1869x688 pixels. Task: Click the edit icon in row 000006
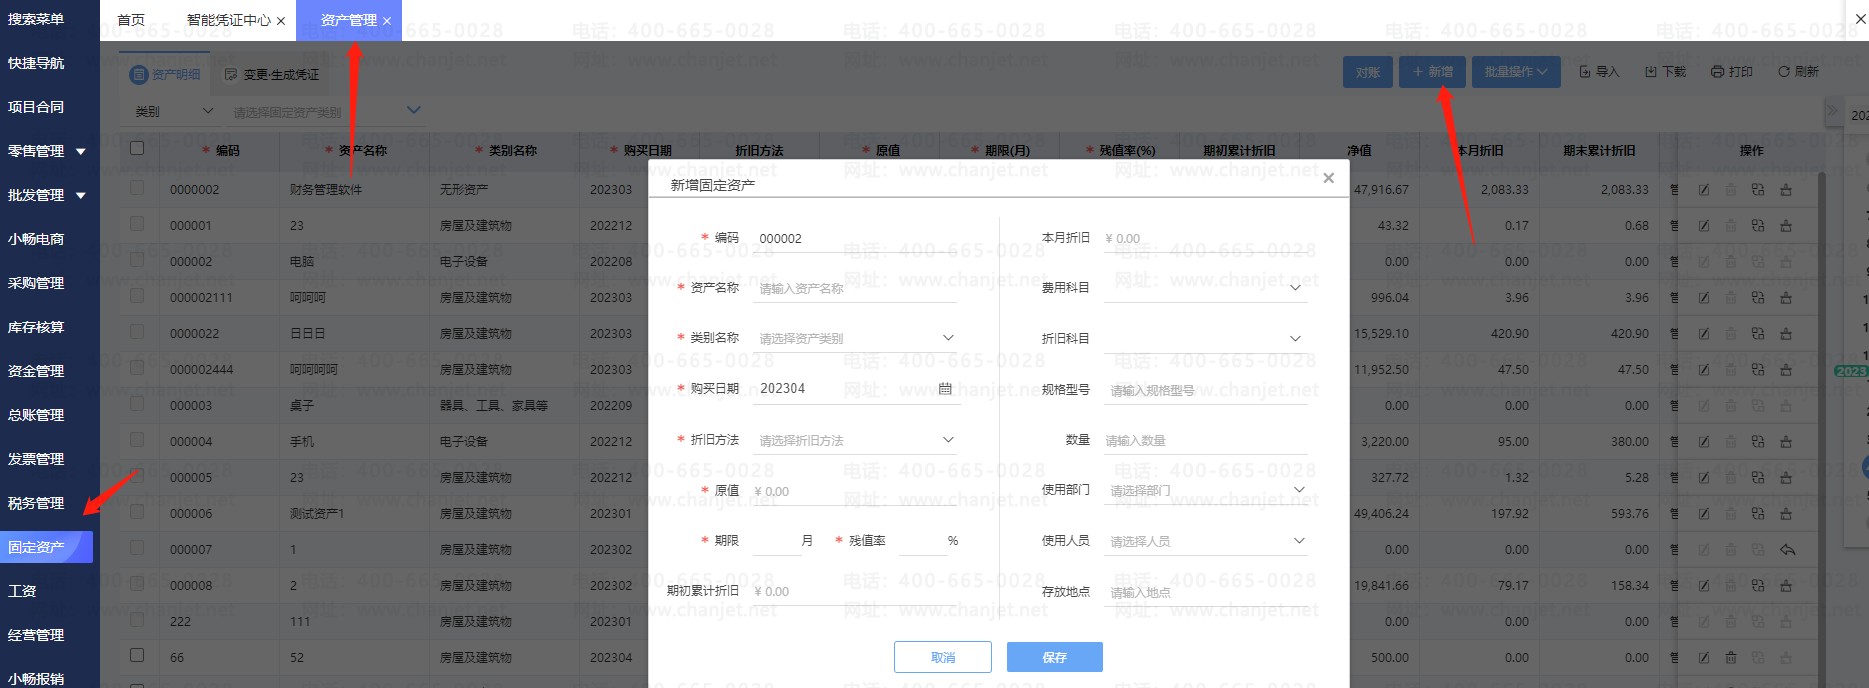pos(1703,514)
